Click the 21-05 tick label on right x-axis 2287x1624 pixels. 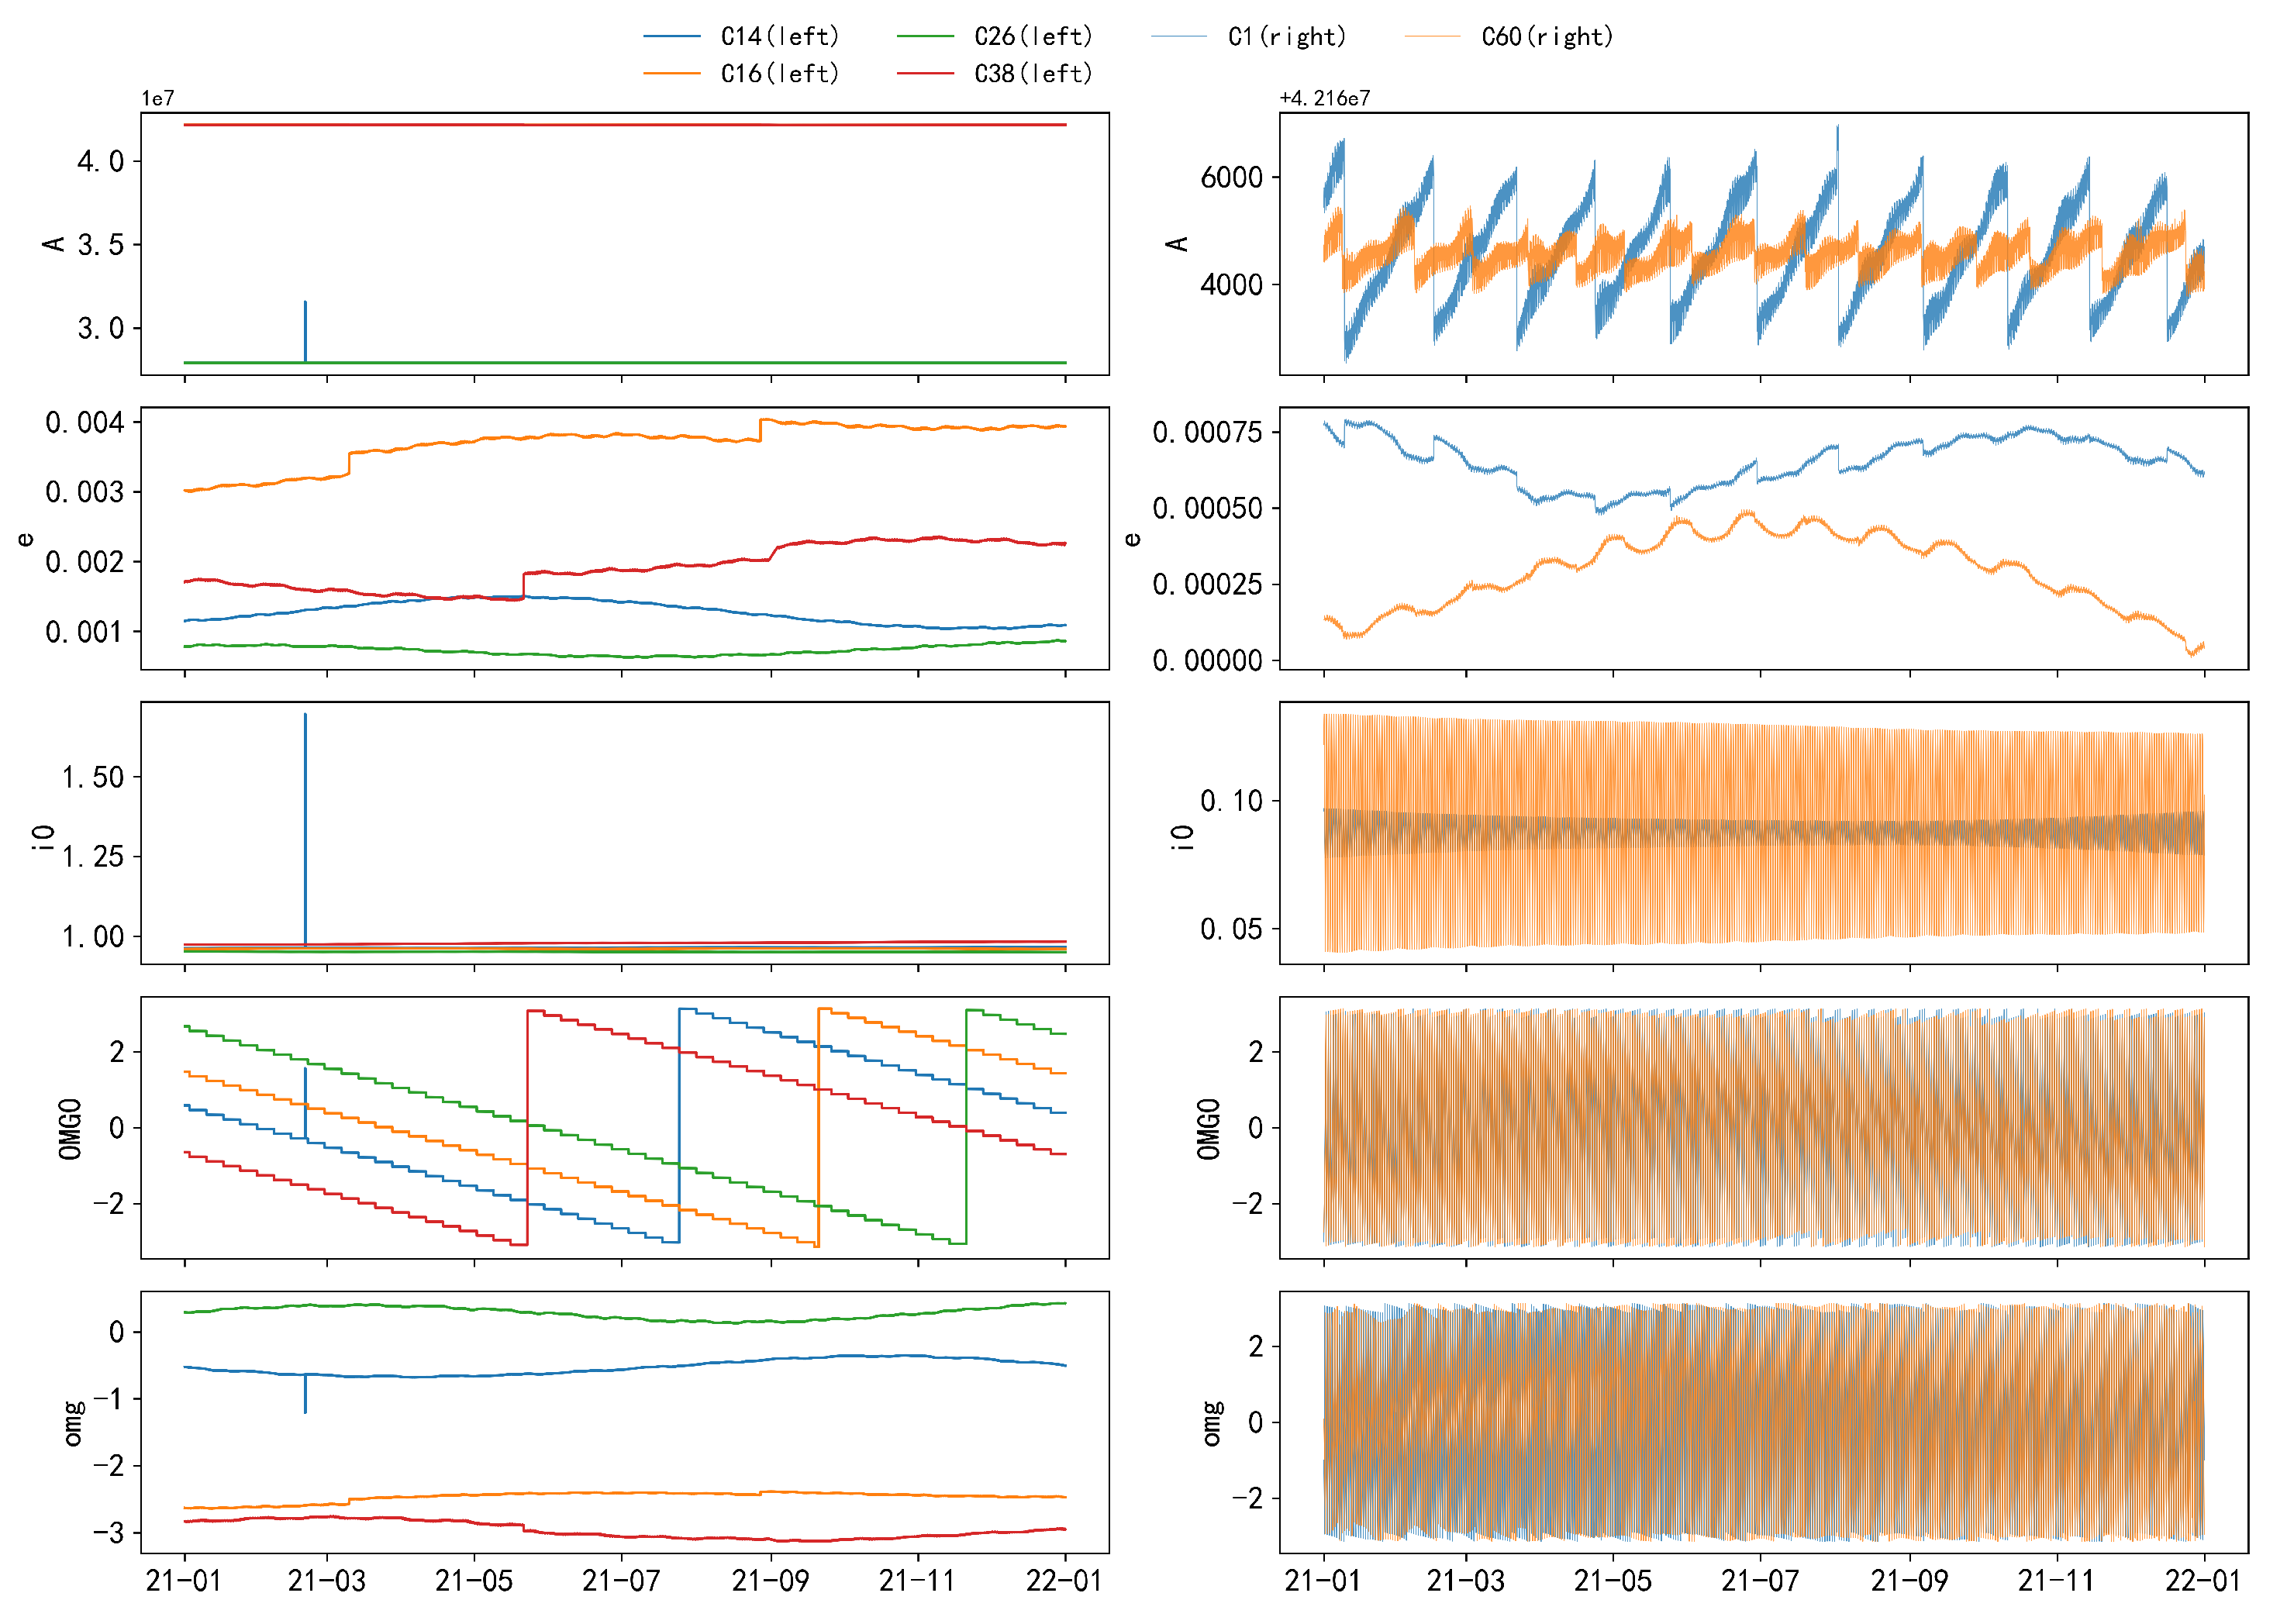coord(1613,1581)
